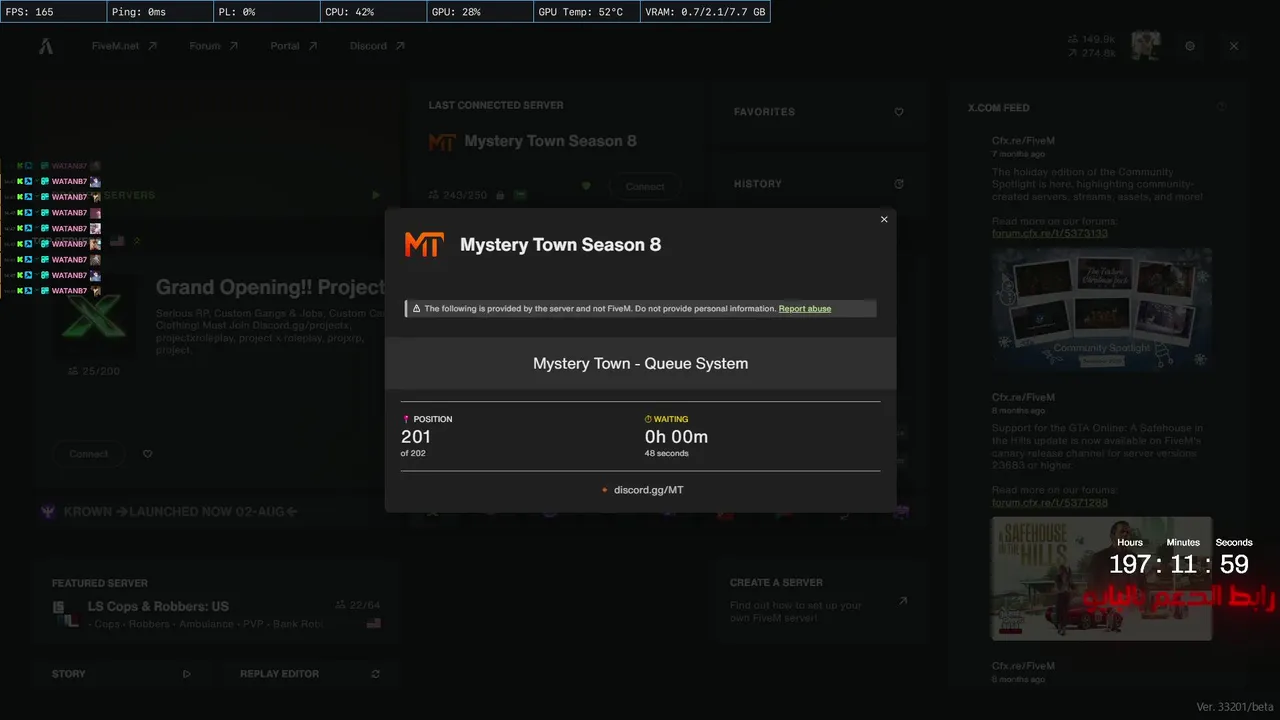This screenshot has height=720, width=1280.
Task: Click the MT logo in Last Connected Server
Action: 442,142
